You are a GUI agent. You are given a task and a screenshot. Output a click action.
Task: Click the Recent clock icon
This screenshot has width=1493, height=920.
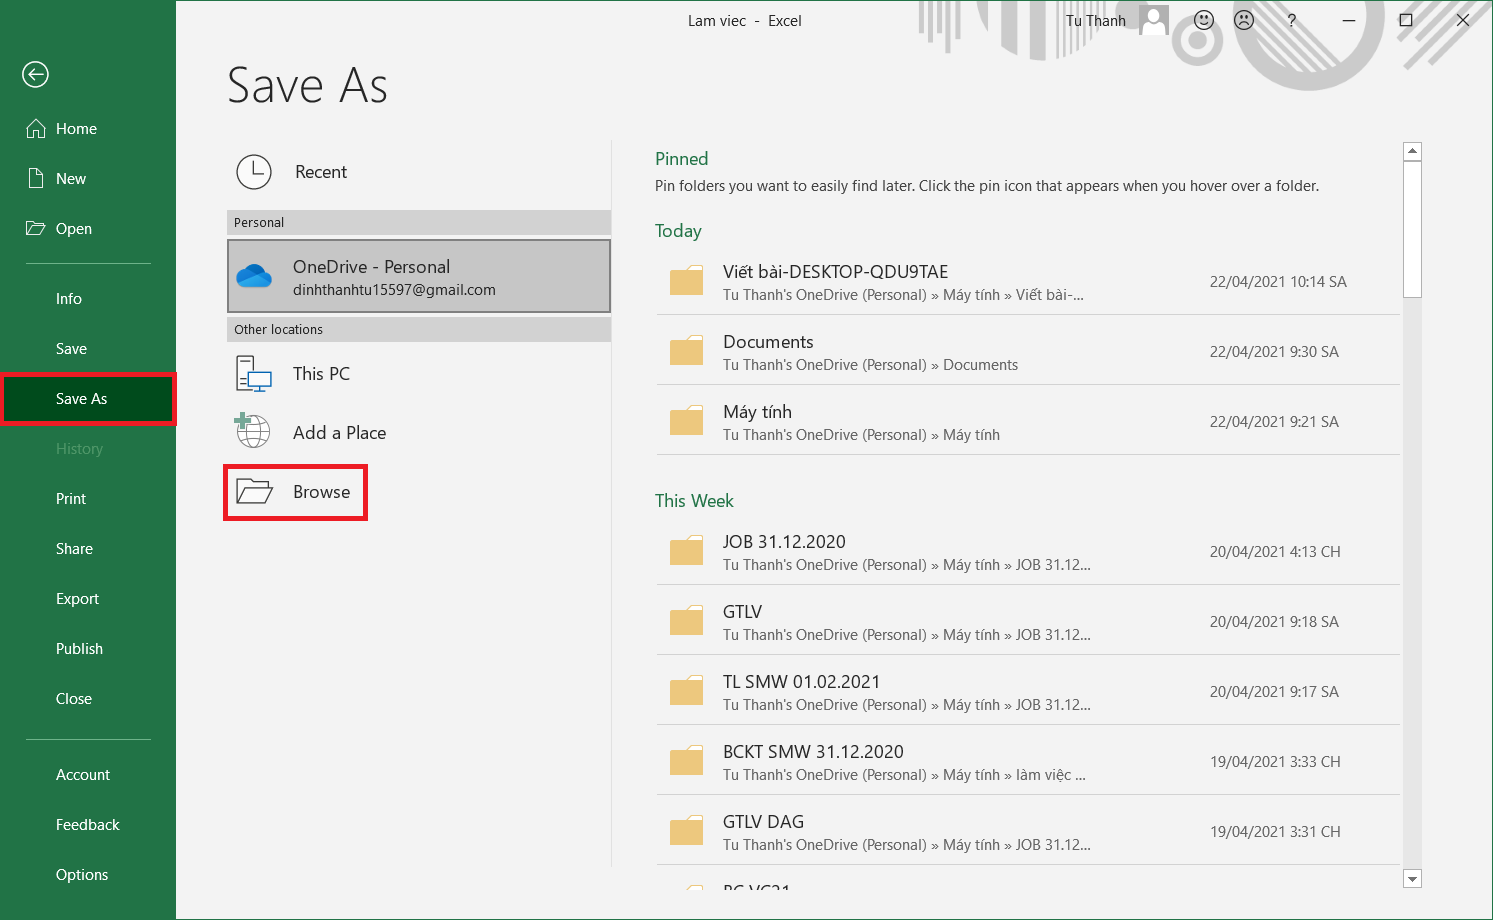coord(254,172)
